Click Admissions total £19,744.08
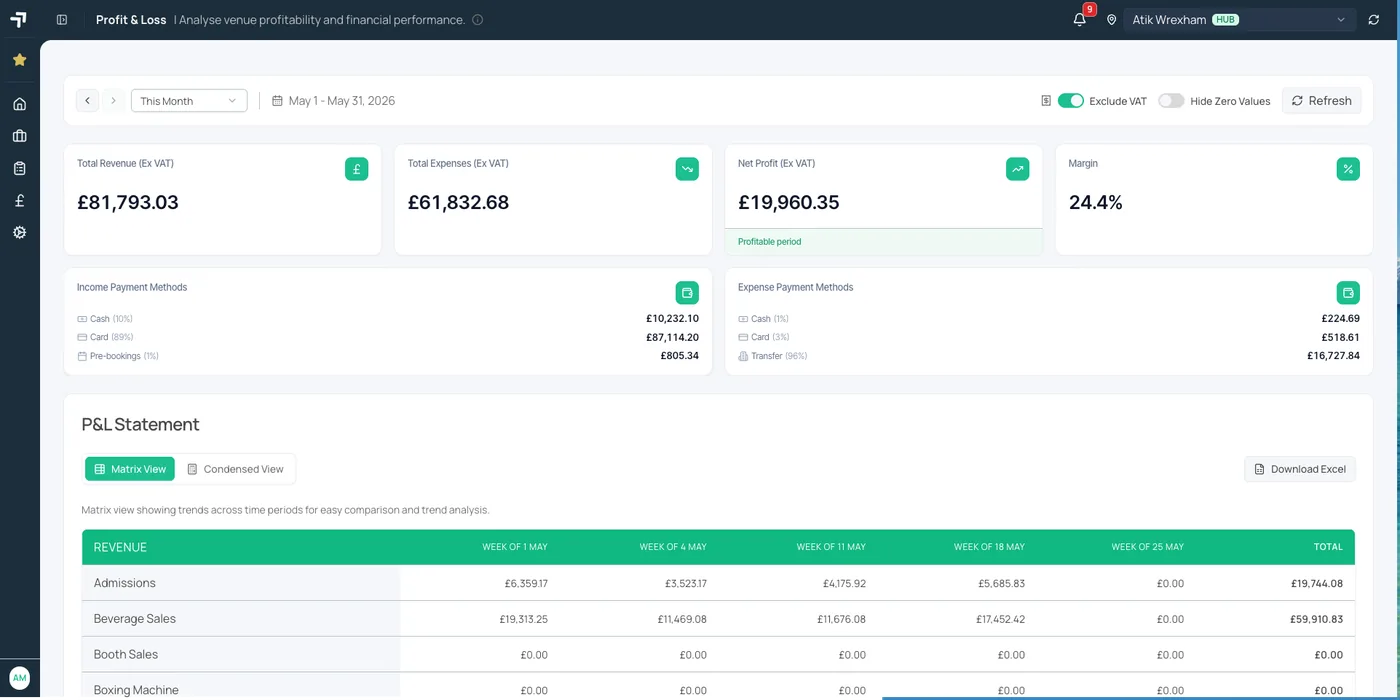This screenshot has height=700, width=1400. click(x=1317, y=583)
